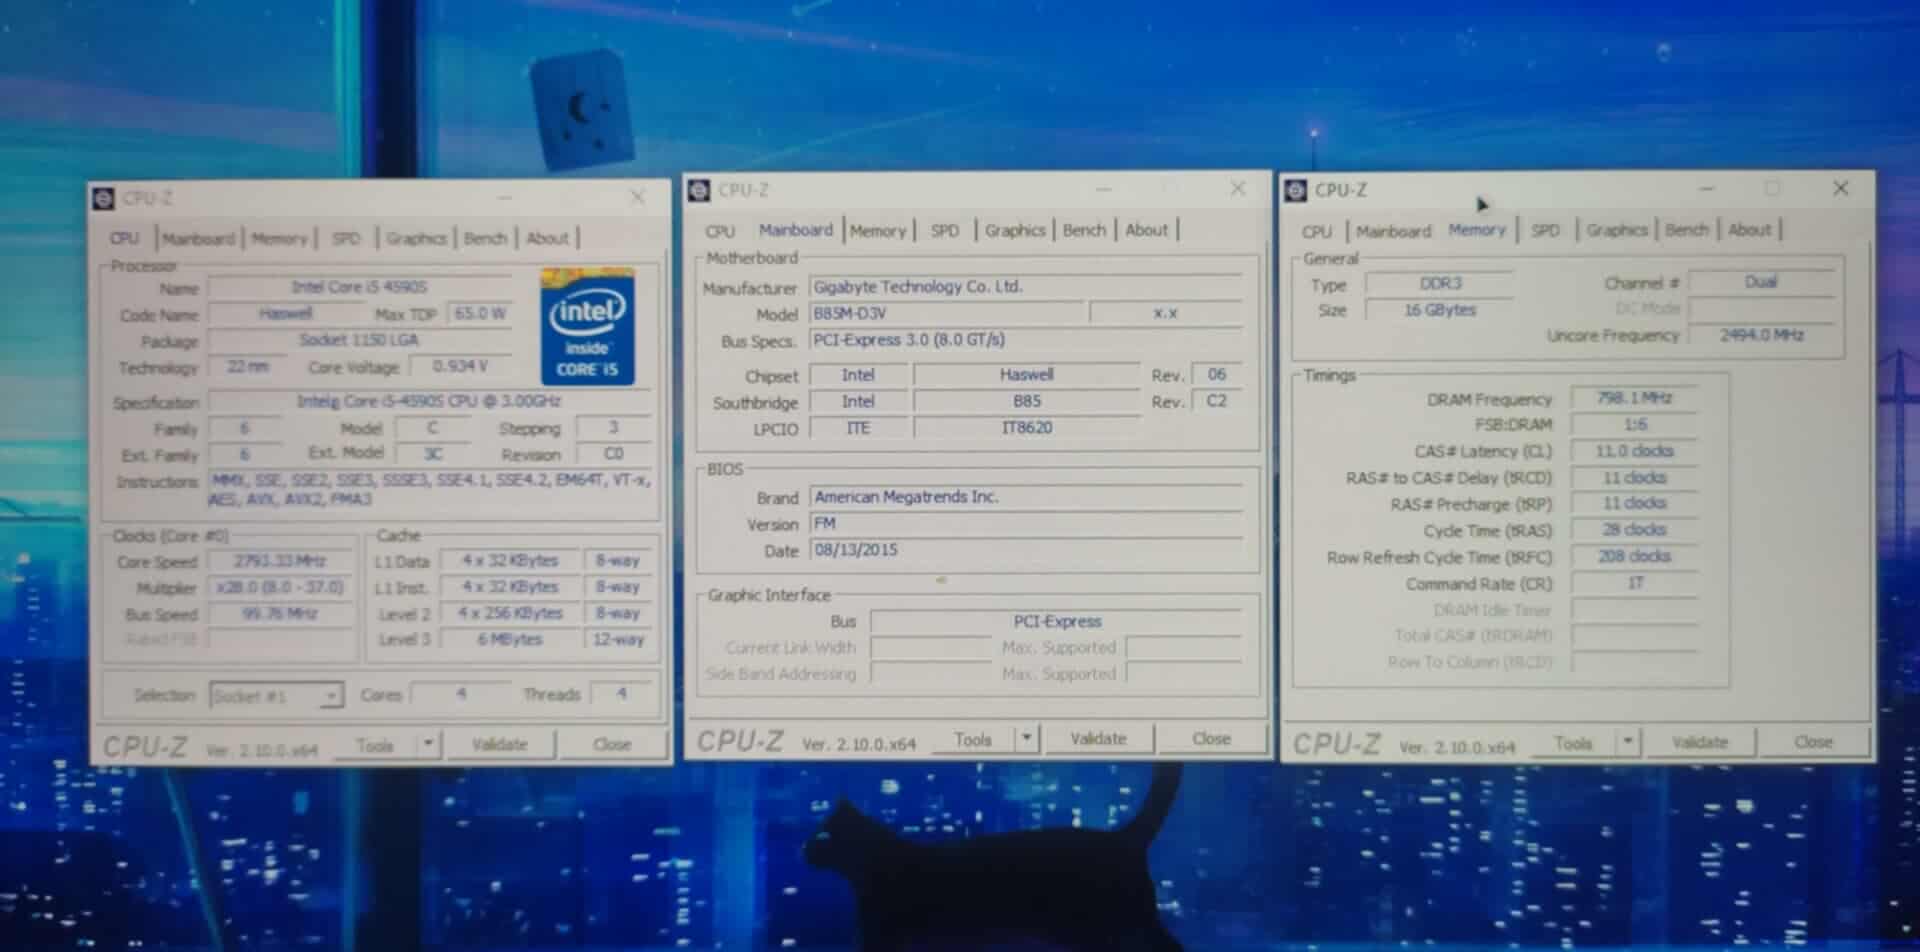
Task: Open the Socket #1 selection dropdown
Action: coord(277,696)
